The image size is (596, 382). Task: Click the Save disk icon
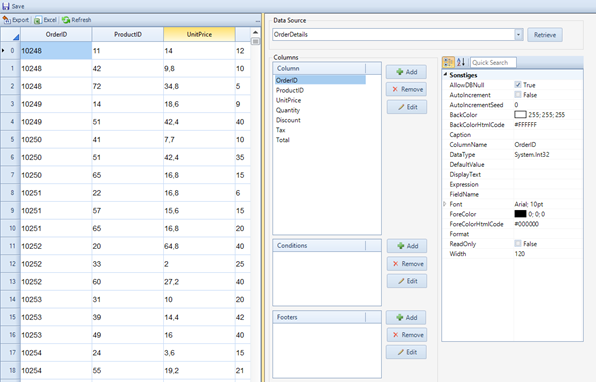6,6
